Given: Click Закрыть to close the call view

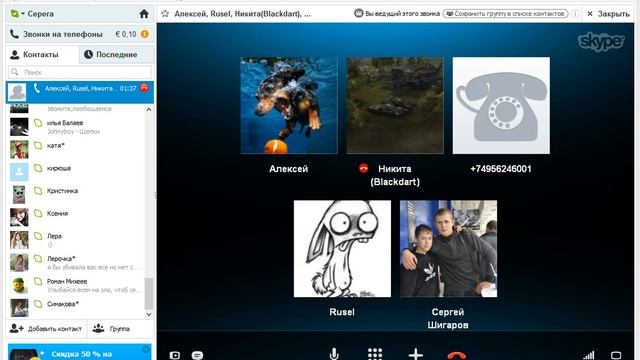Looking at the screenshot, I should [608, 14].
